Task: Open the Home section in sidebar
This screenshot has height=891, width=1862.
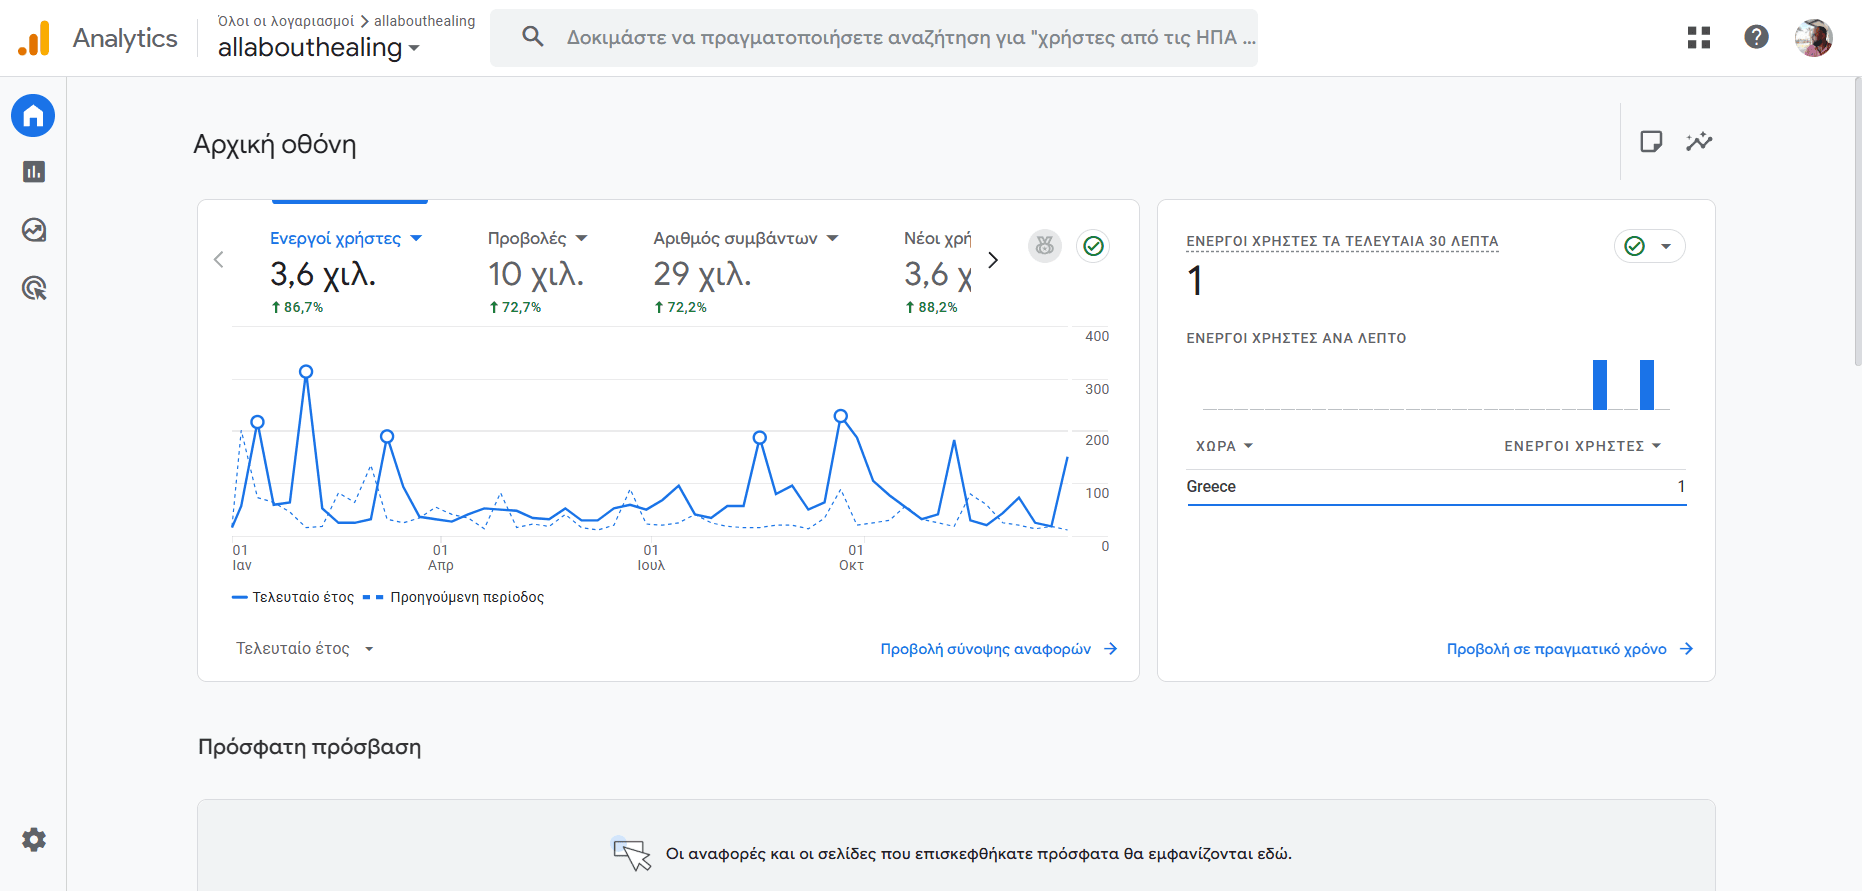Action: [x=33, y=116]
